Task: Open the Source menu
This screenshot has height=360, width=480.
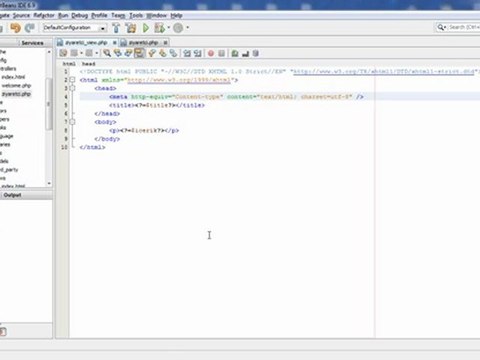Action: tap(21, 15)
